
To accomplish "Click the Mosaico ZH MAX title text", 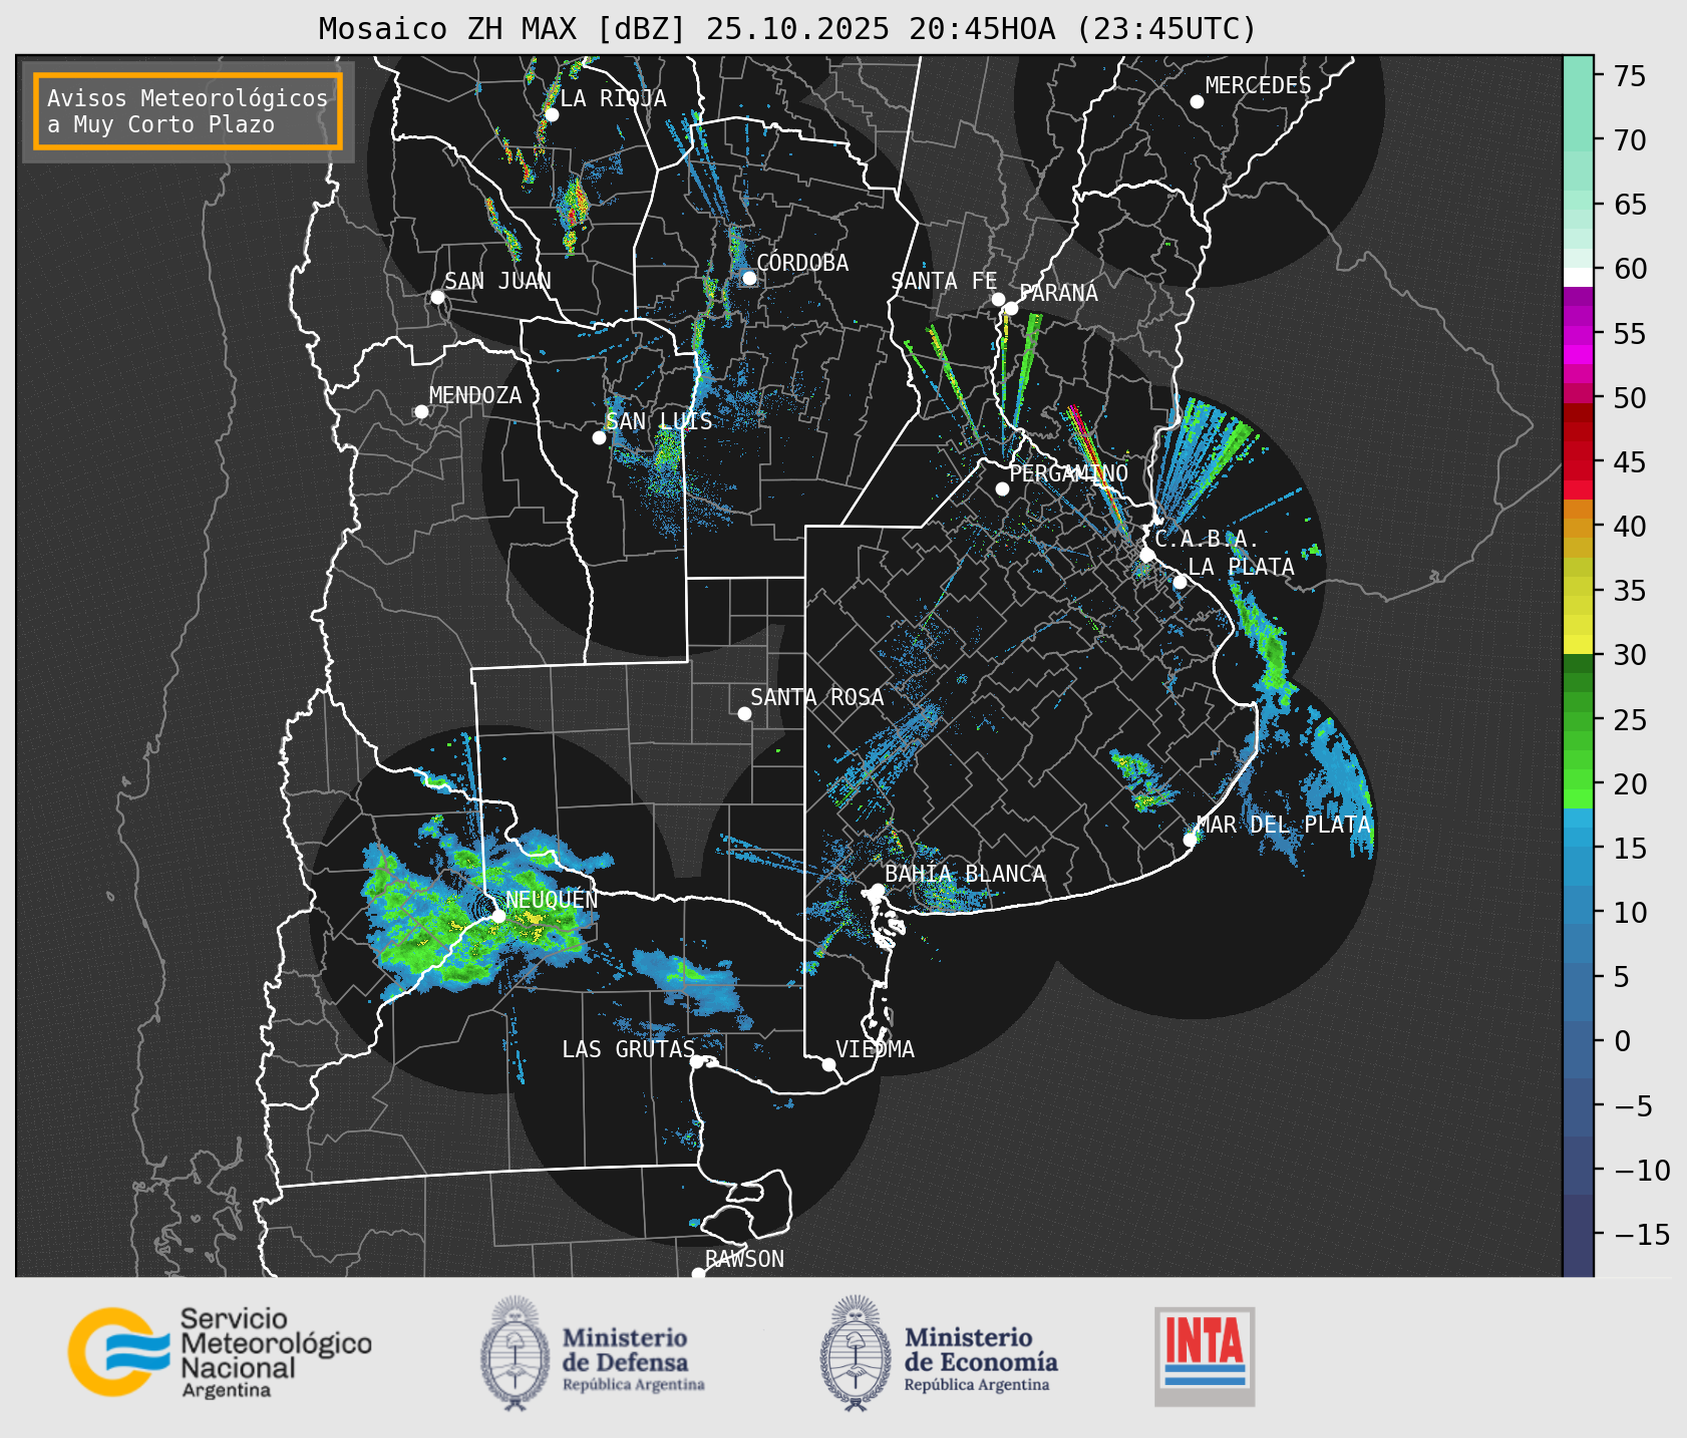I will (x=786, y=29).
